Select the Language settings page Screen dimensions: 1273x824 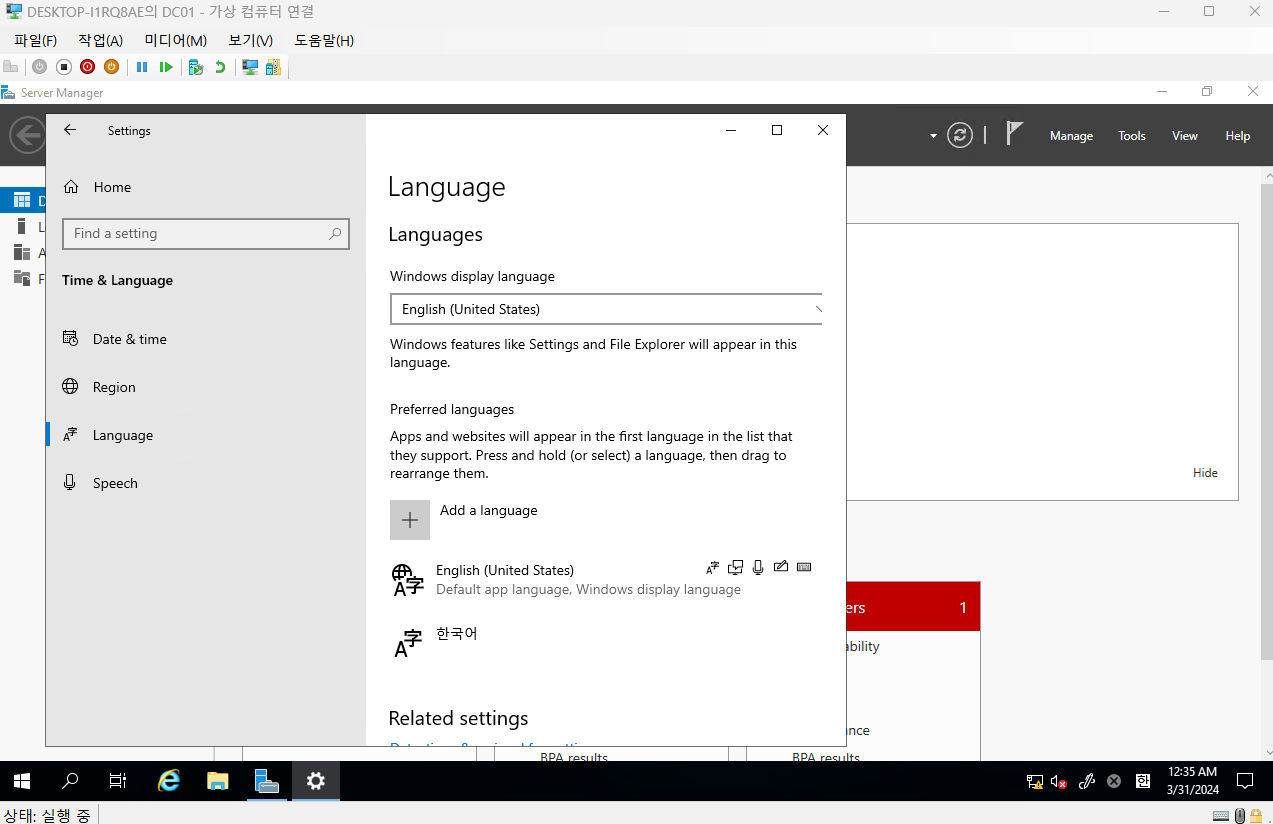point(123,435)
